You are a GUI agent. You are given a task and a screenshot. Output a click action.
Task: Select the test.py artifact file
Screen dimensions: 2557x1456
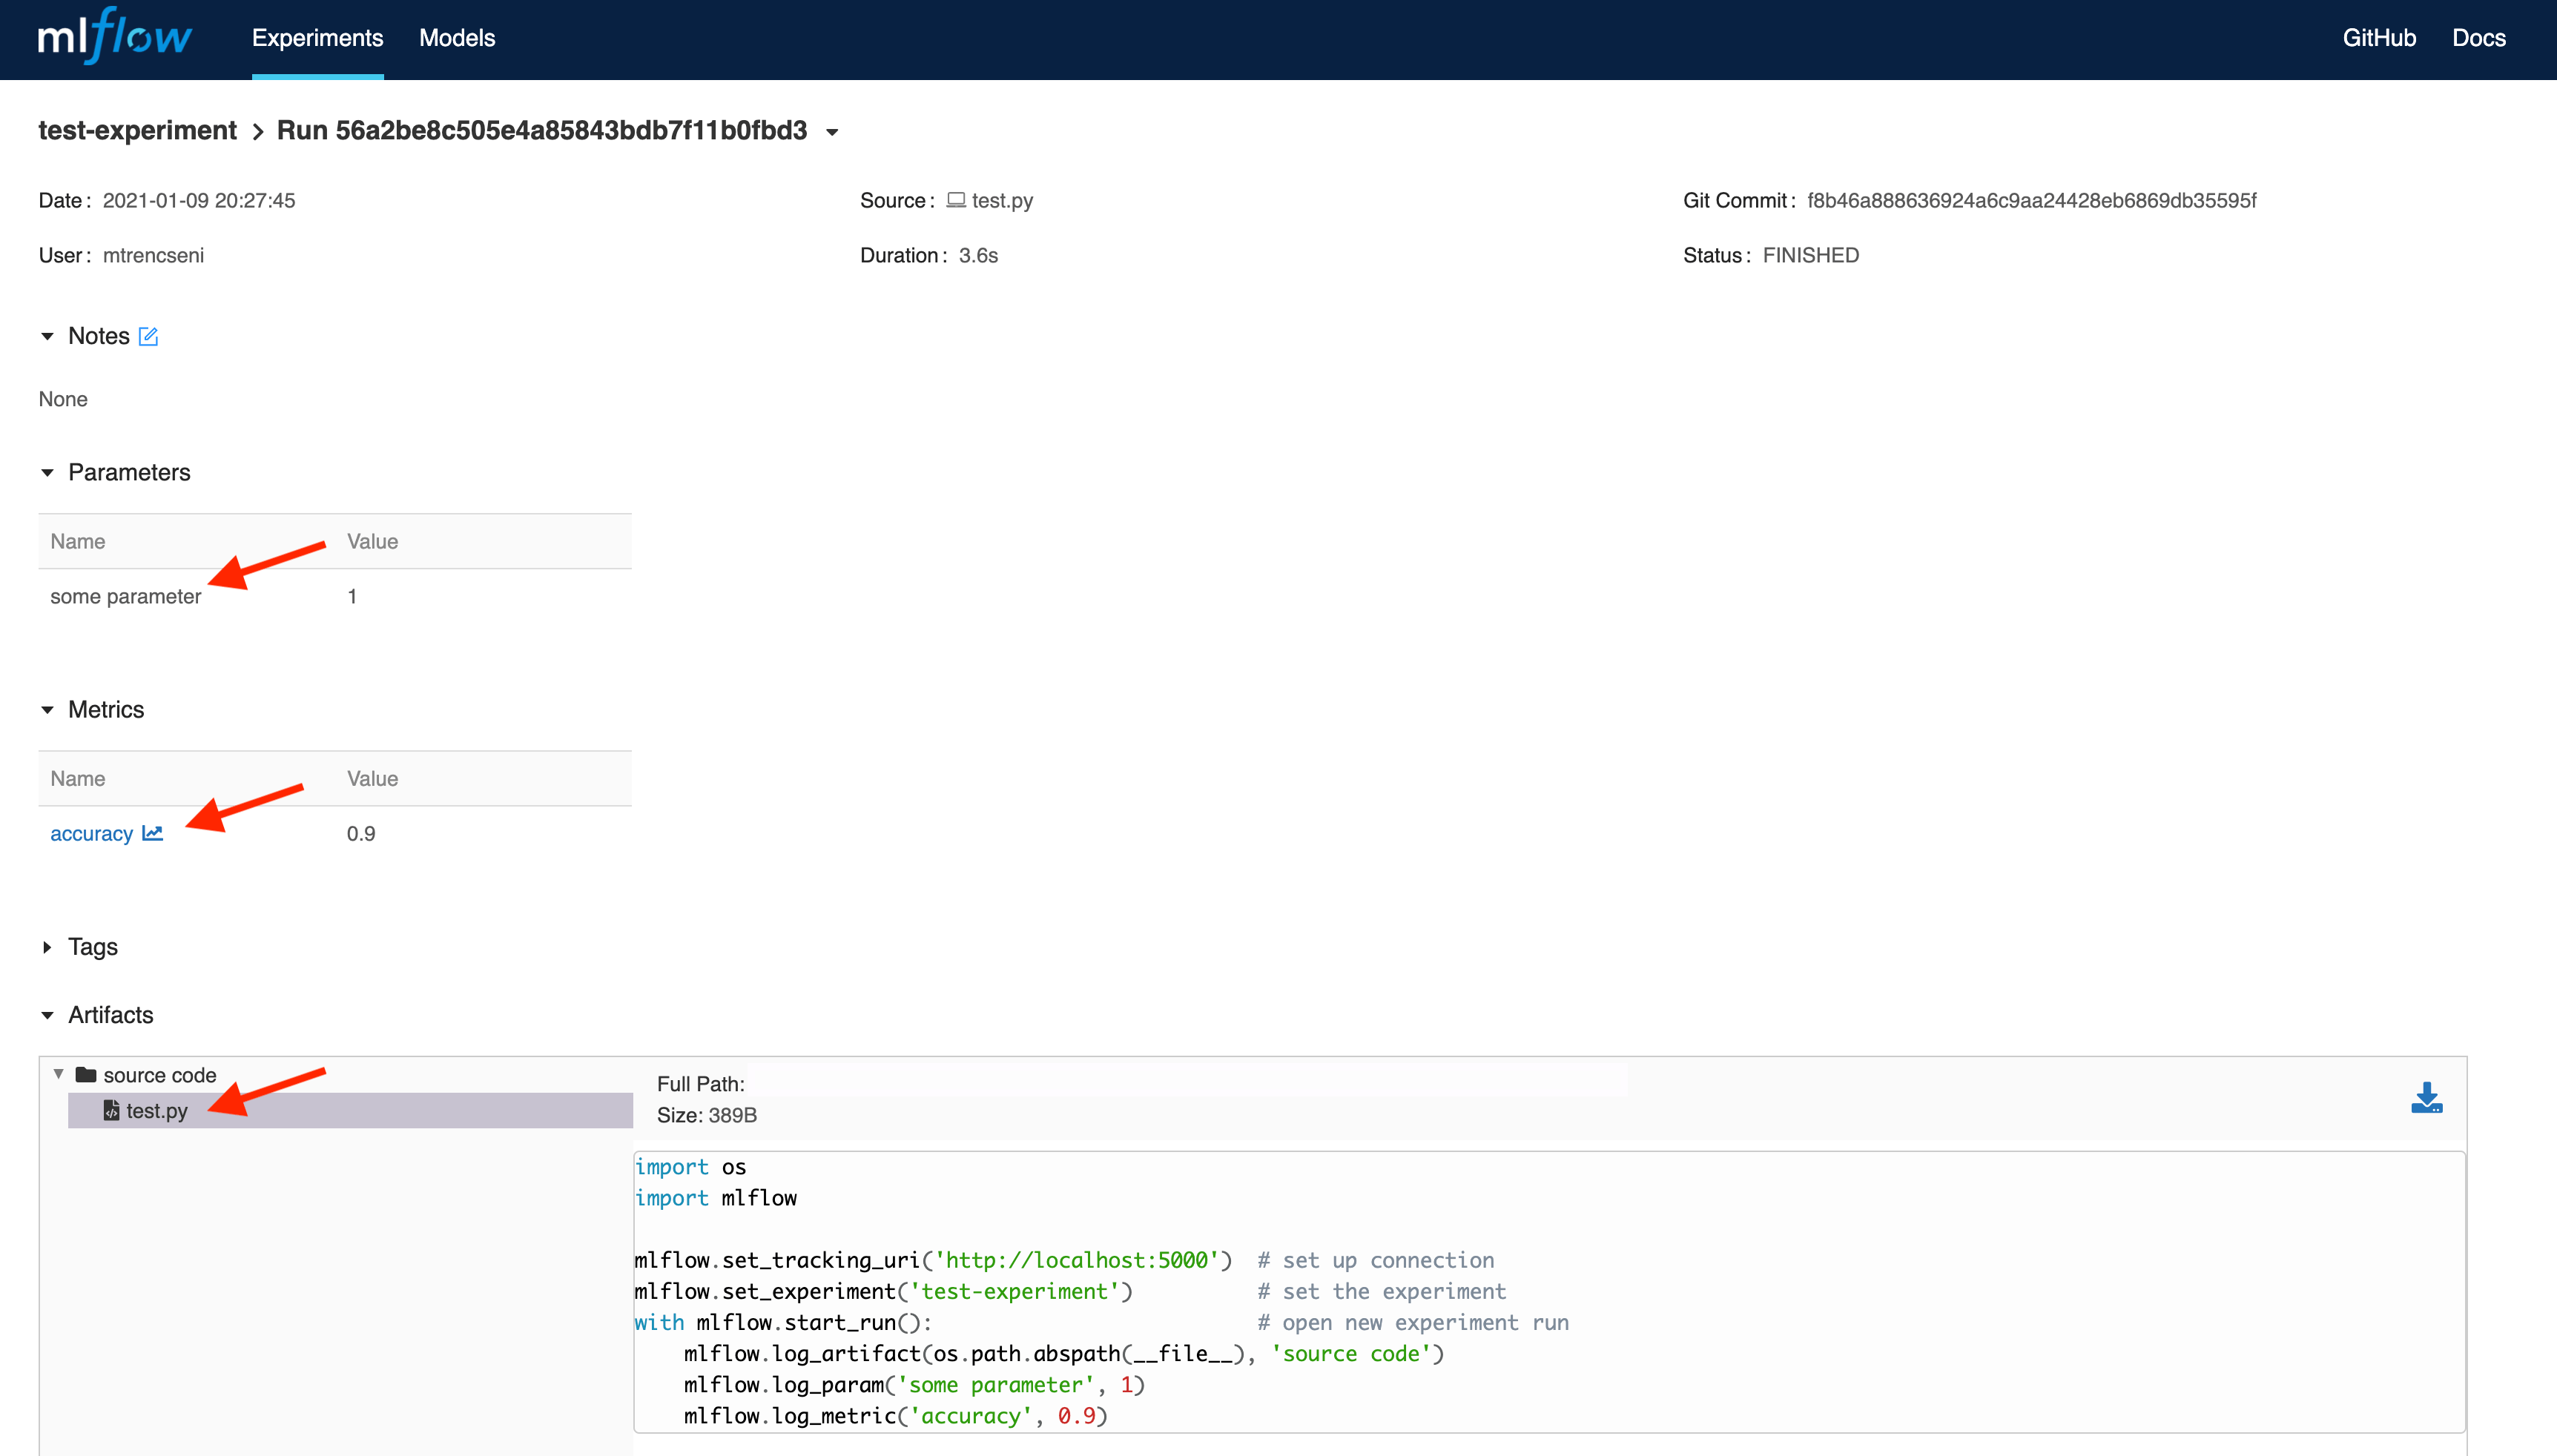tap(350, 1110)
